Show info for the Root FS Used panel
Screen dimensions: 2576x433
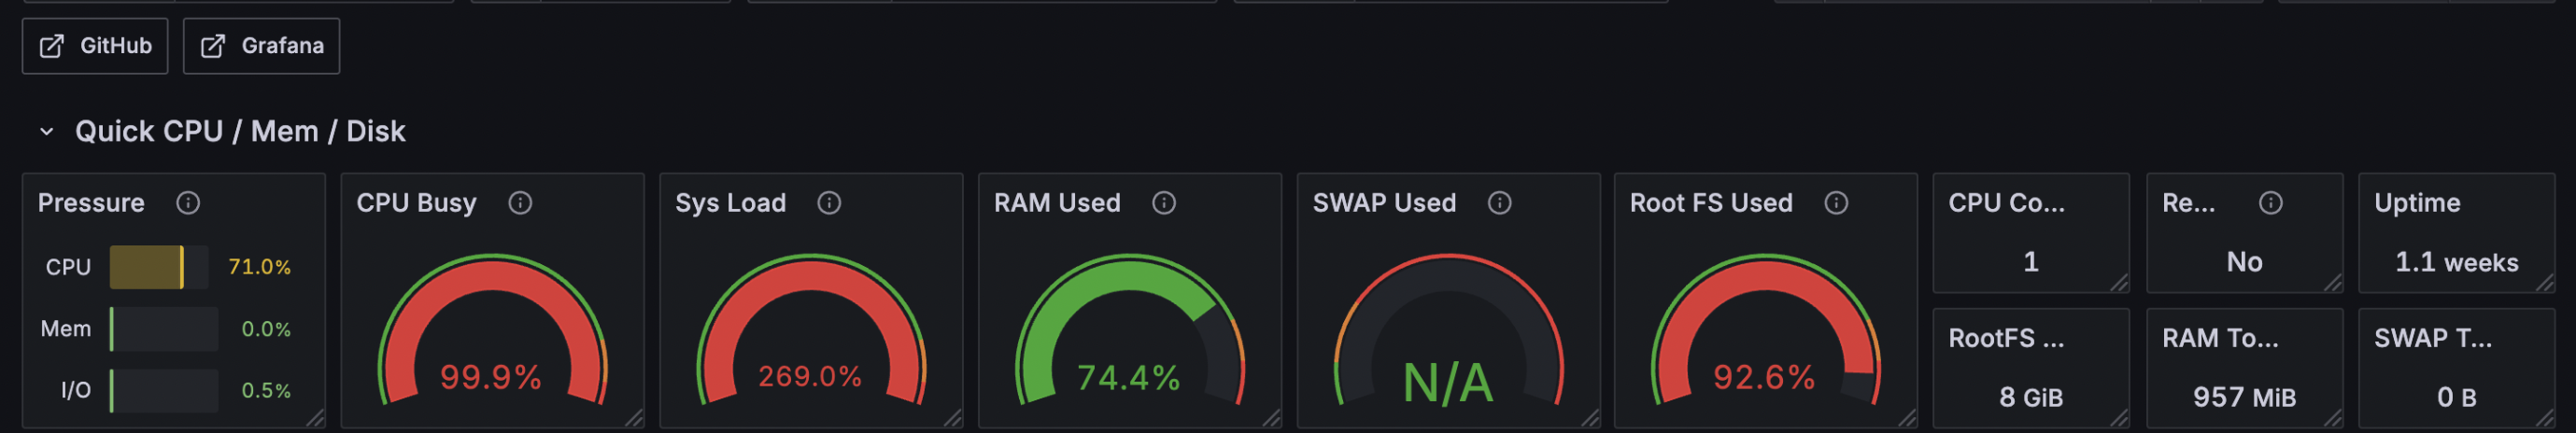(1836, 203)
